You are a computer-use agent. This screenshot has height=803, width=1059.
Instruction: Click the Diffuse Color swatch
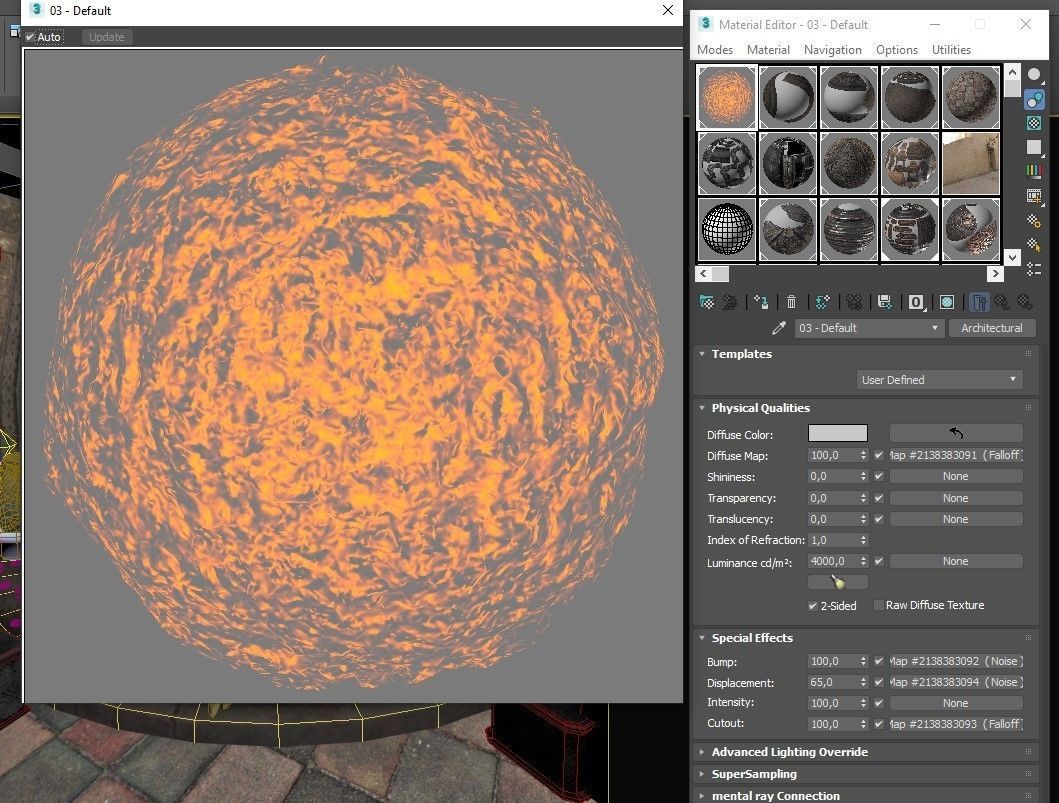tap(837, 433)
